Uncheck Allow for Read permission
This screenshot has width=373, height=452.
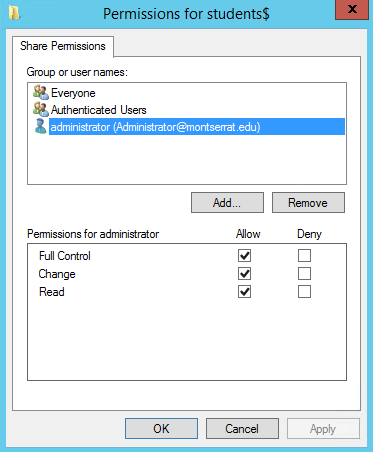coord(244,292)
